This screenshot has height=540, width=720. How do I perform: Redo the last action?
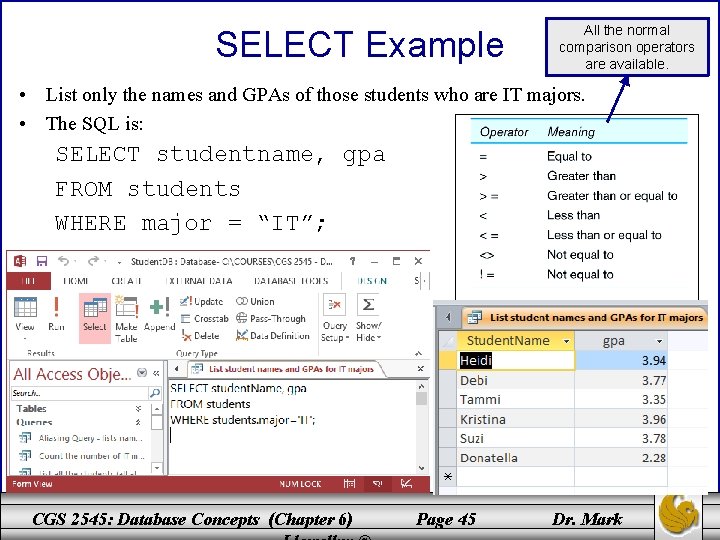coord(93,261)
